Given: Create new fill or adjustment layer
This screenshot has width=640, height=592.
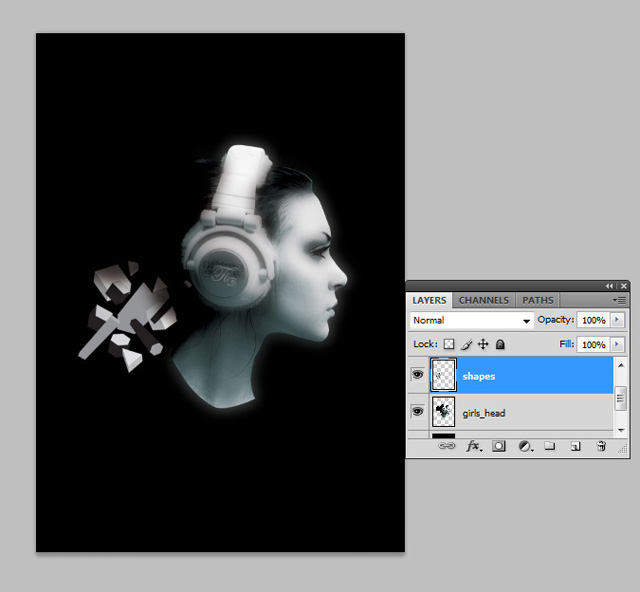Looking at the screenshot, I should point(524,446).
